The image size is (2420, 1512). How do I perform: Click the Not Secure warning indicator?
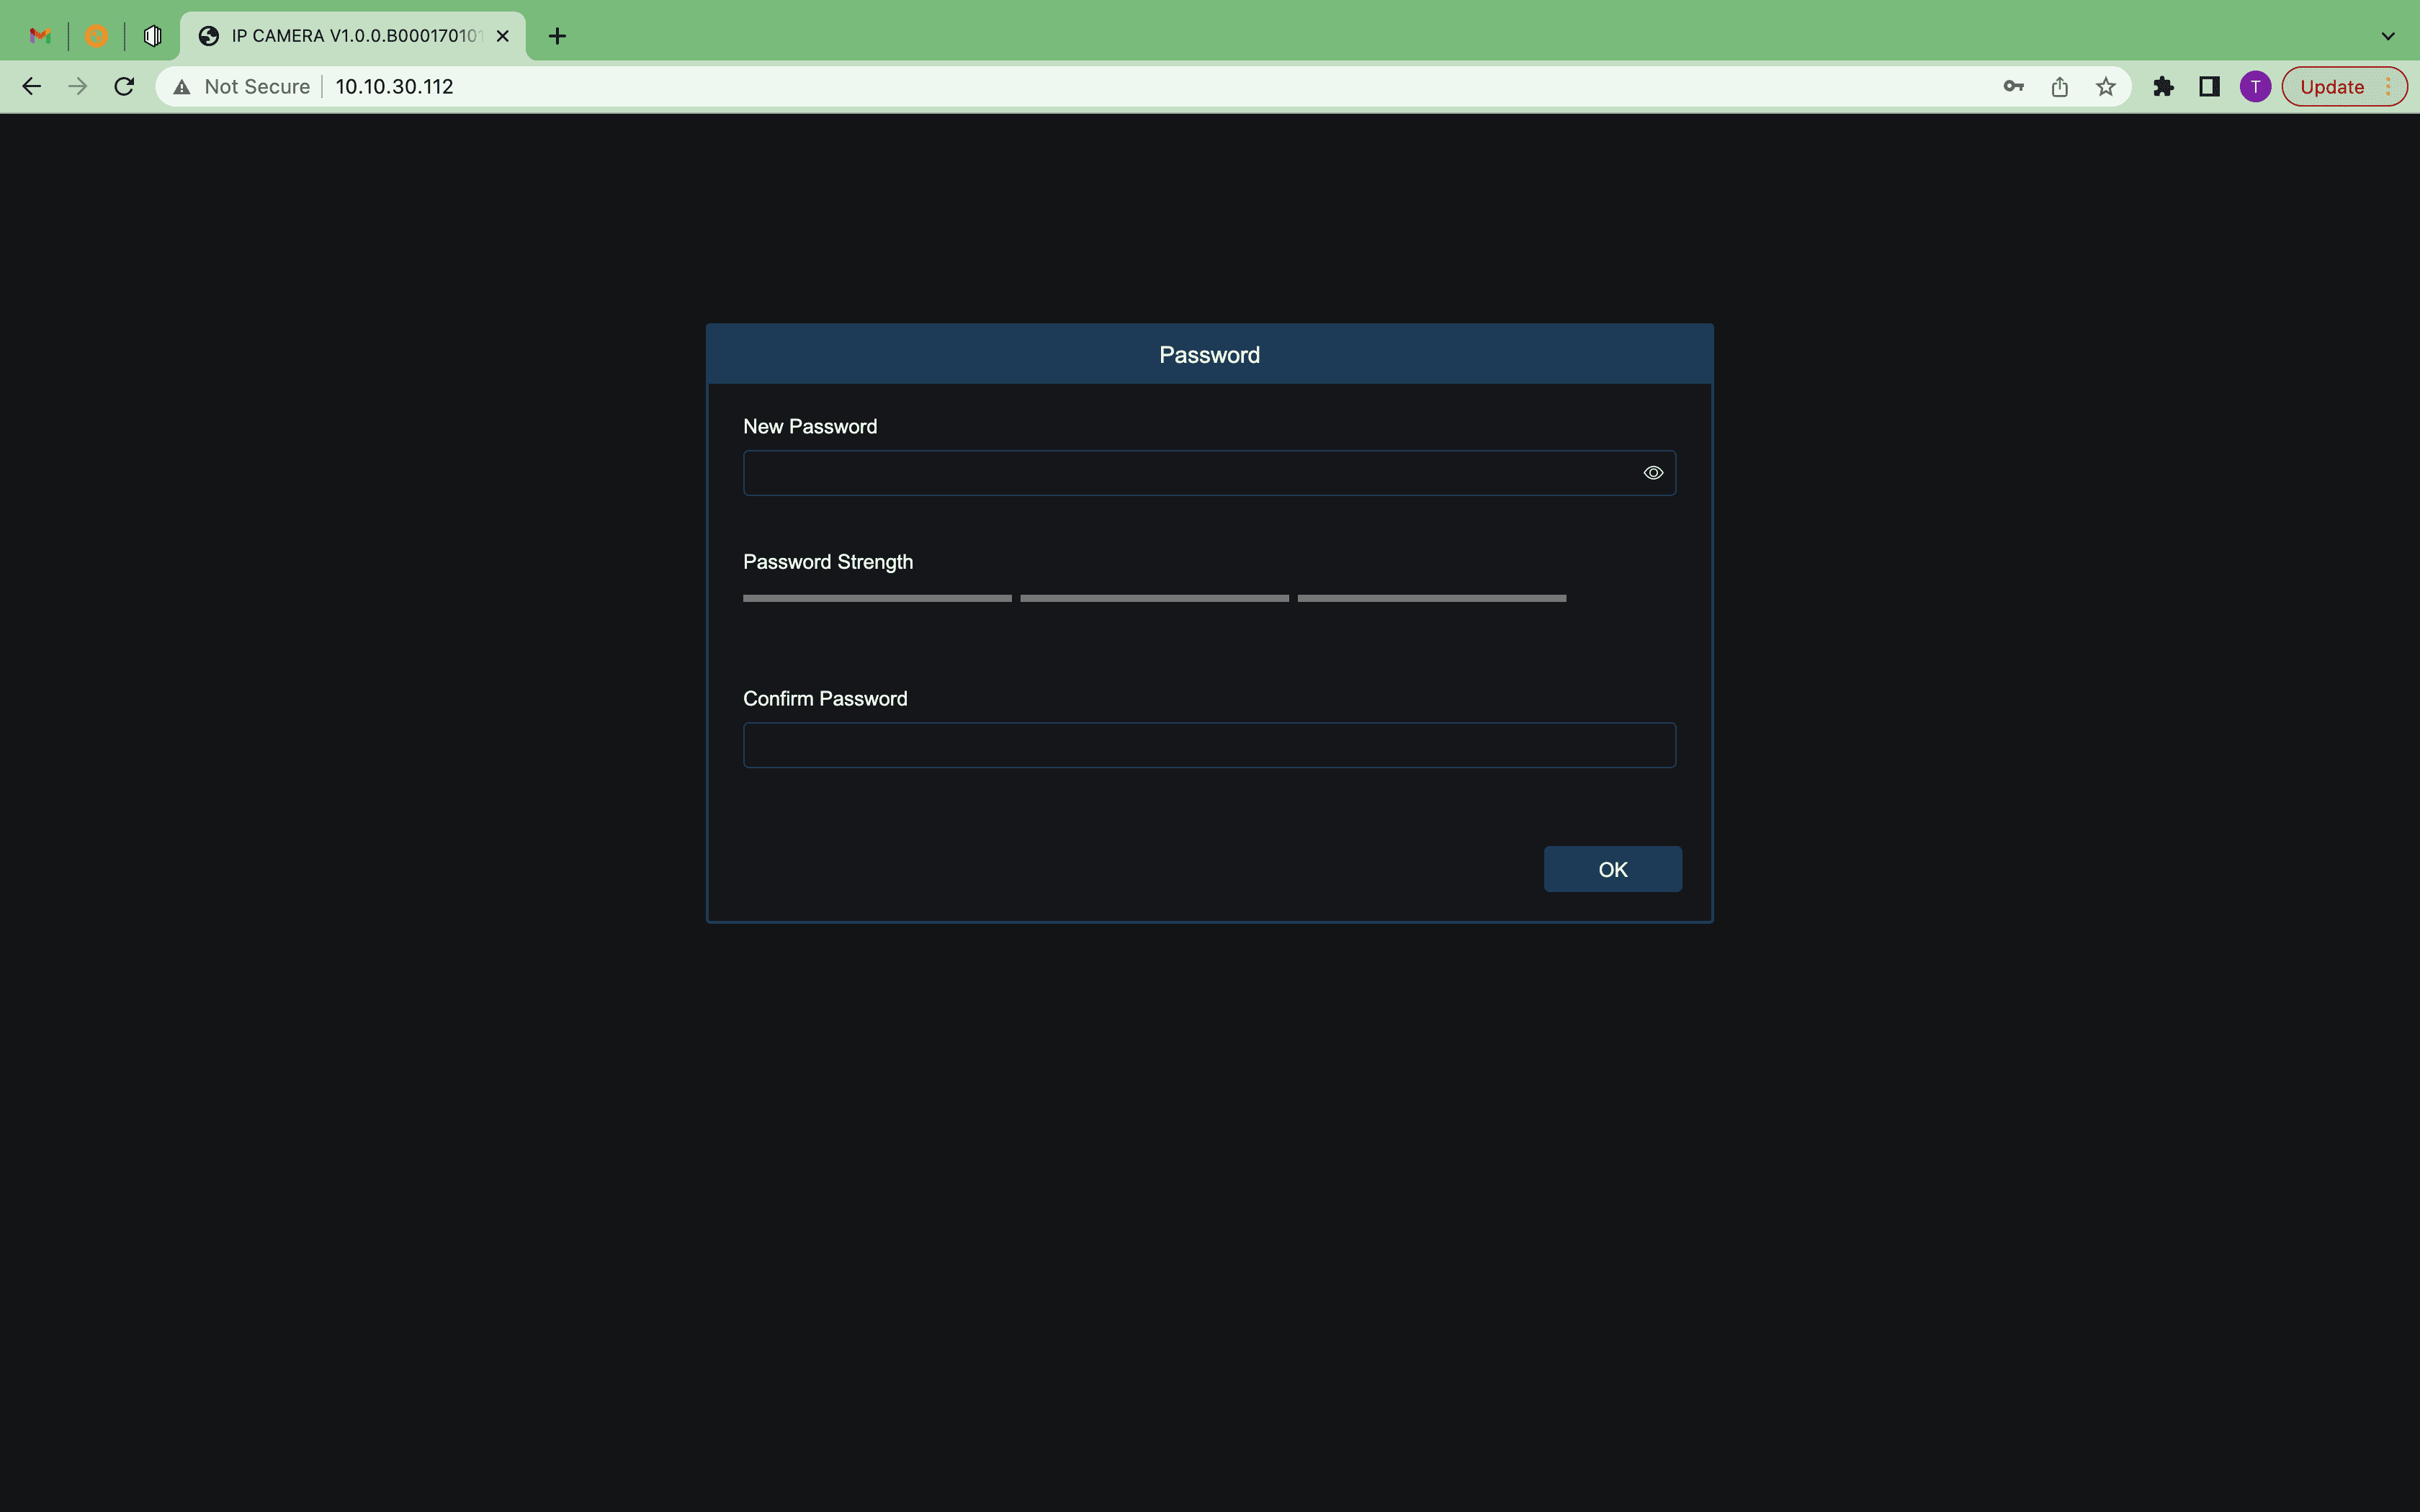coord(243,87)
